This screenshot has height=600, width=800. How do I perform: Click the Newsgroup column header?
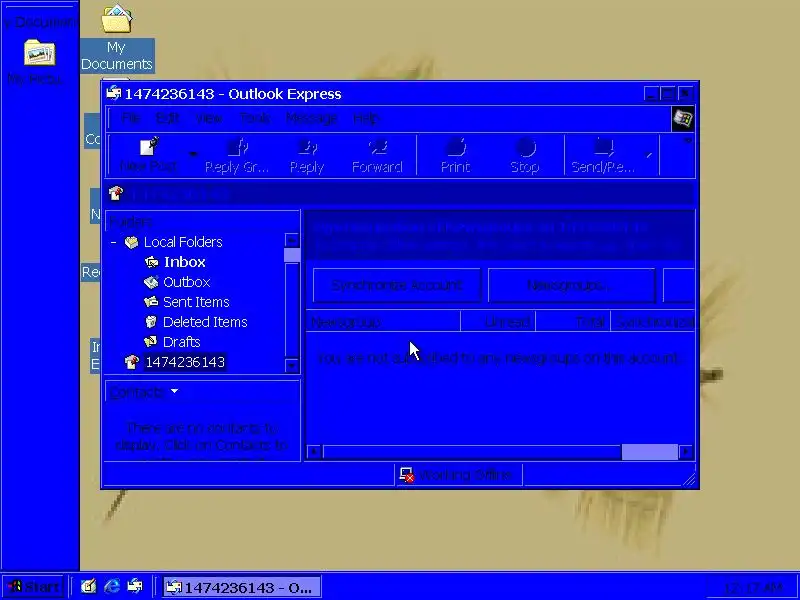383,322
